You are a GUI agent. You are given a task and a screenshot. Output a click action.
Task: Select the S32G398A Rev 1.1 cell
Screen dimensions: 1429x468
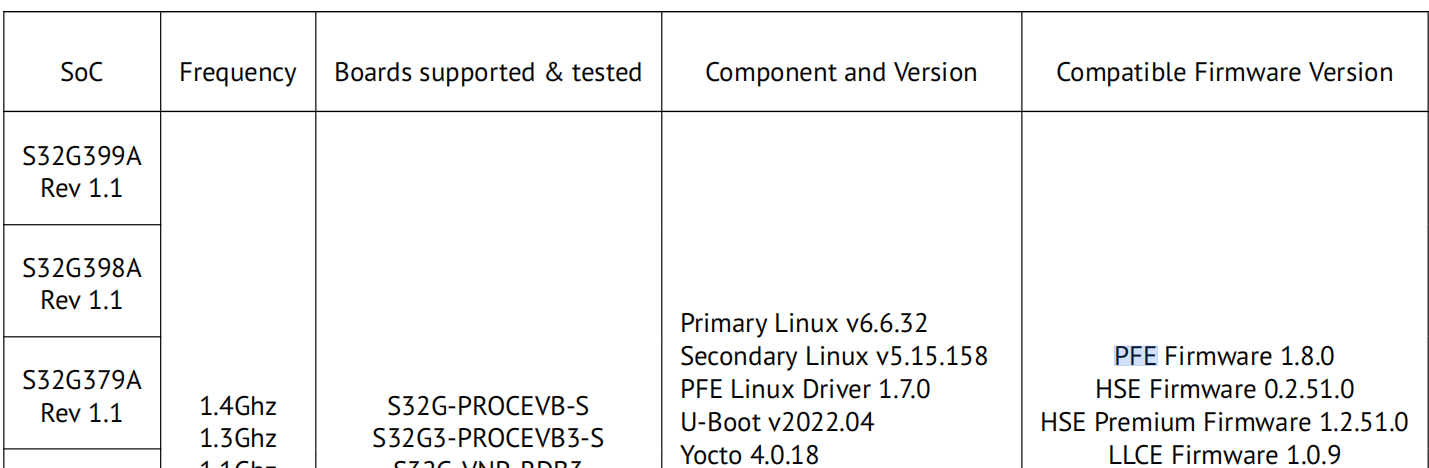pos(82,283)
